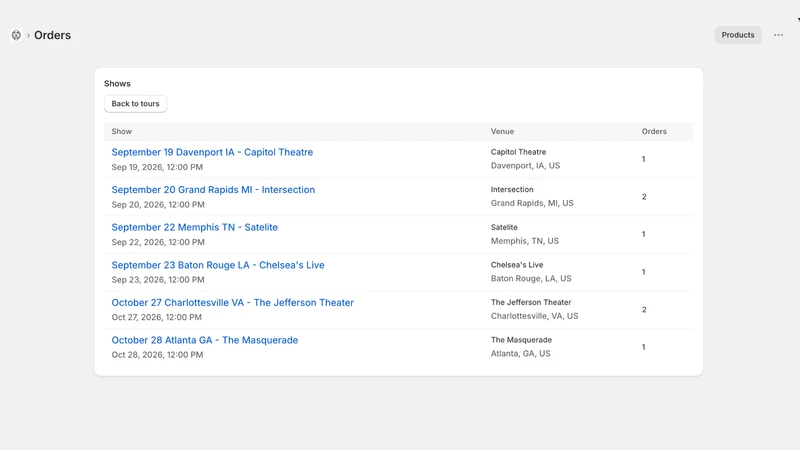Click the app logo icon in breadcrumb

pyautogui.click(x=16, y=35)
